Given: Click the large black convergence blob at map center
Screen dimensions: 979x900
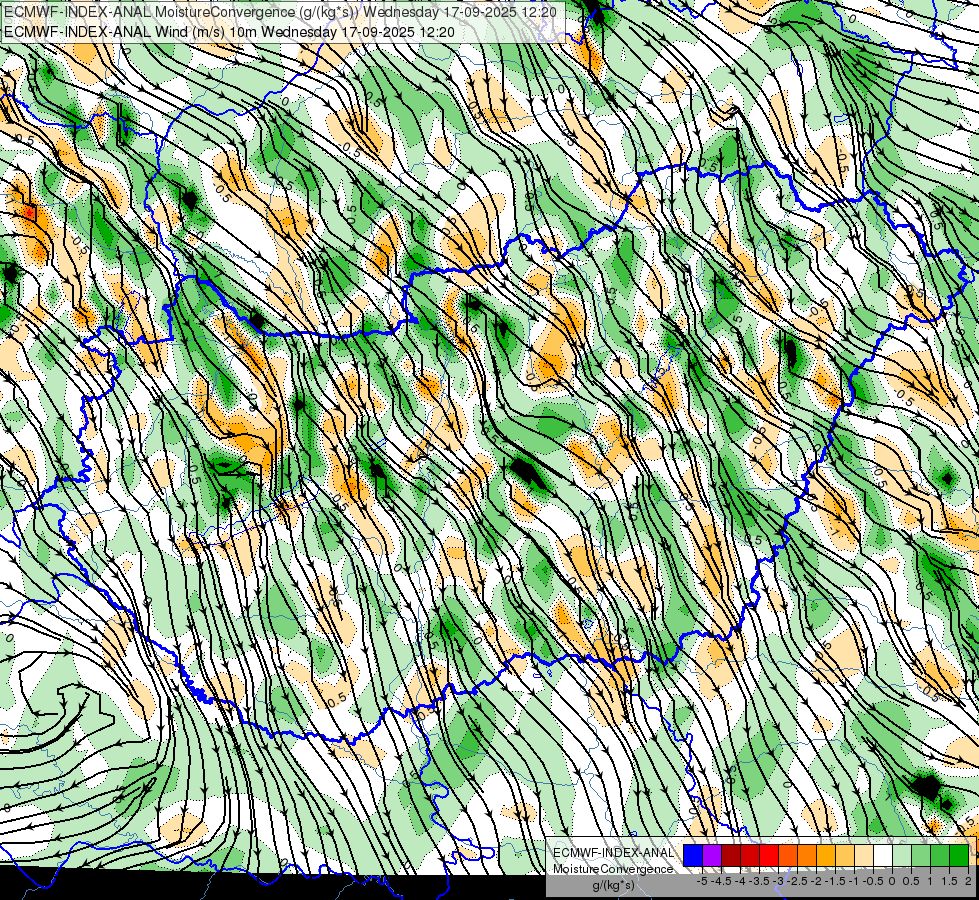Looking at the screenshot, I should coord(528,473).
